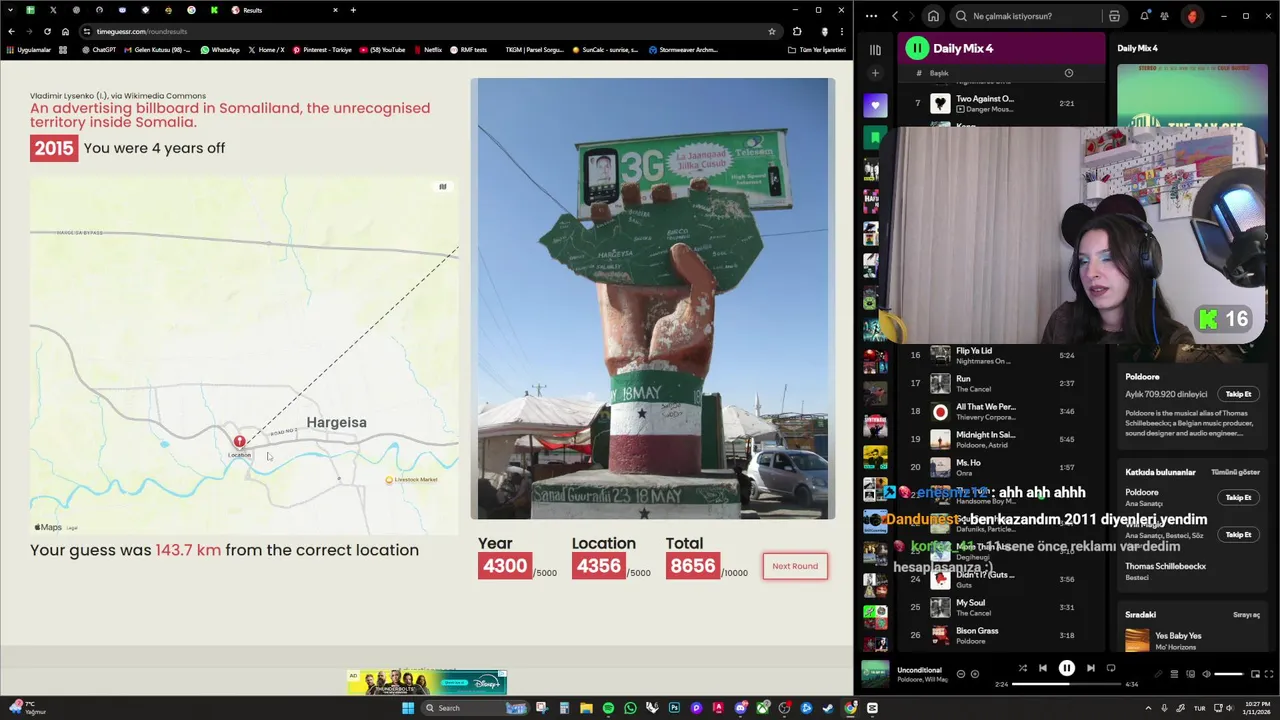Click the Next Round button
Viewport: 1280px width, 720px height.
pos(795,566)
